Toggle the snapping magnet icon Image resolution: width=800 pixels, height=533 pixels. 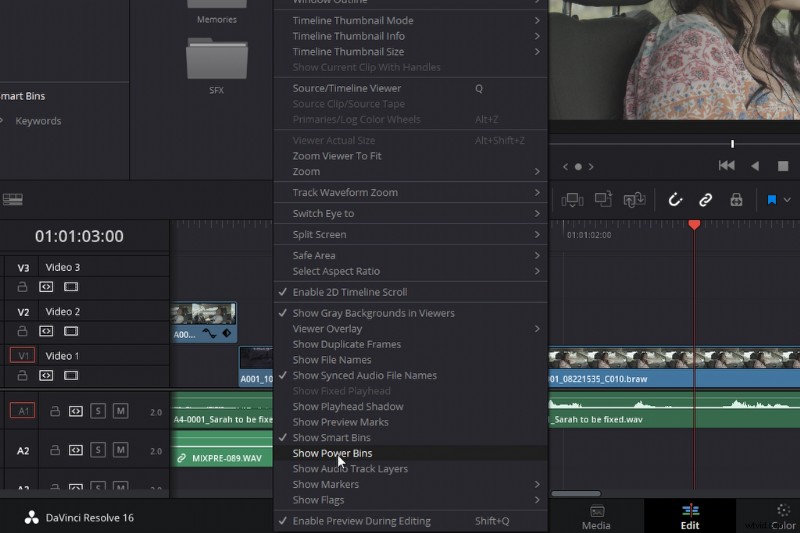point(675,199)
